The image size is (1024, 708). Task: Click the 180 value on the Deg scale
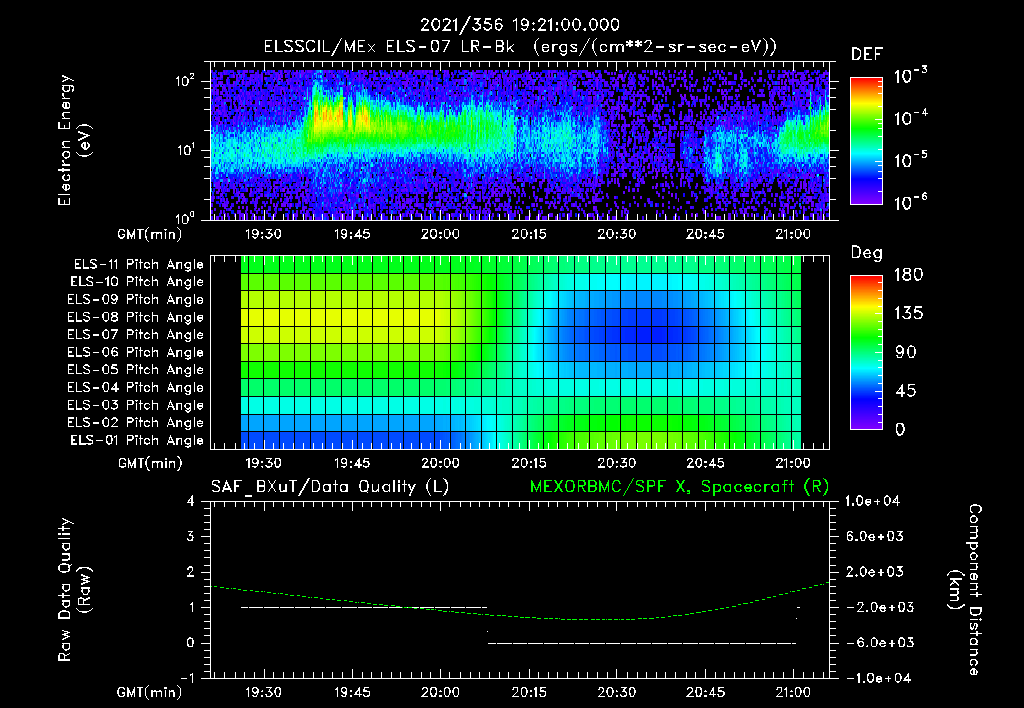click(x=908, y=275)
